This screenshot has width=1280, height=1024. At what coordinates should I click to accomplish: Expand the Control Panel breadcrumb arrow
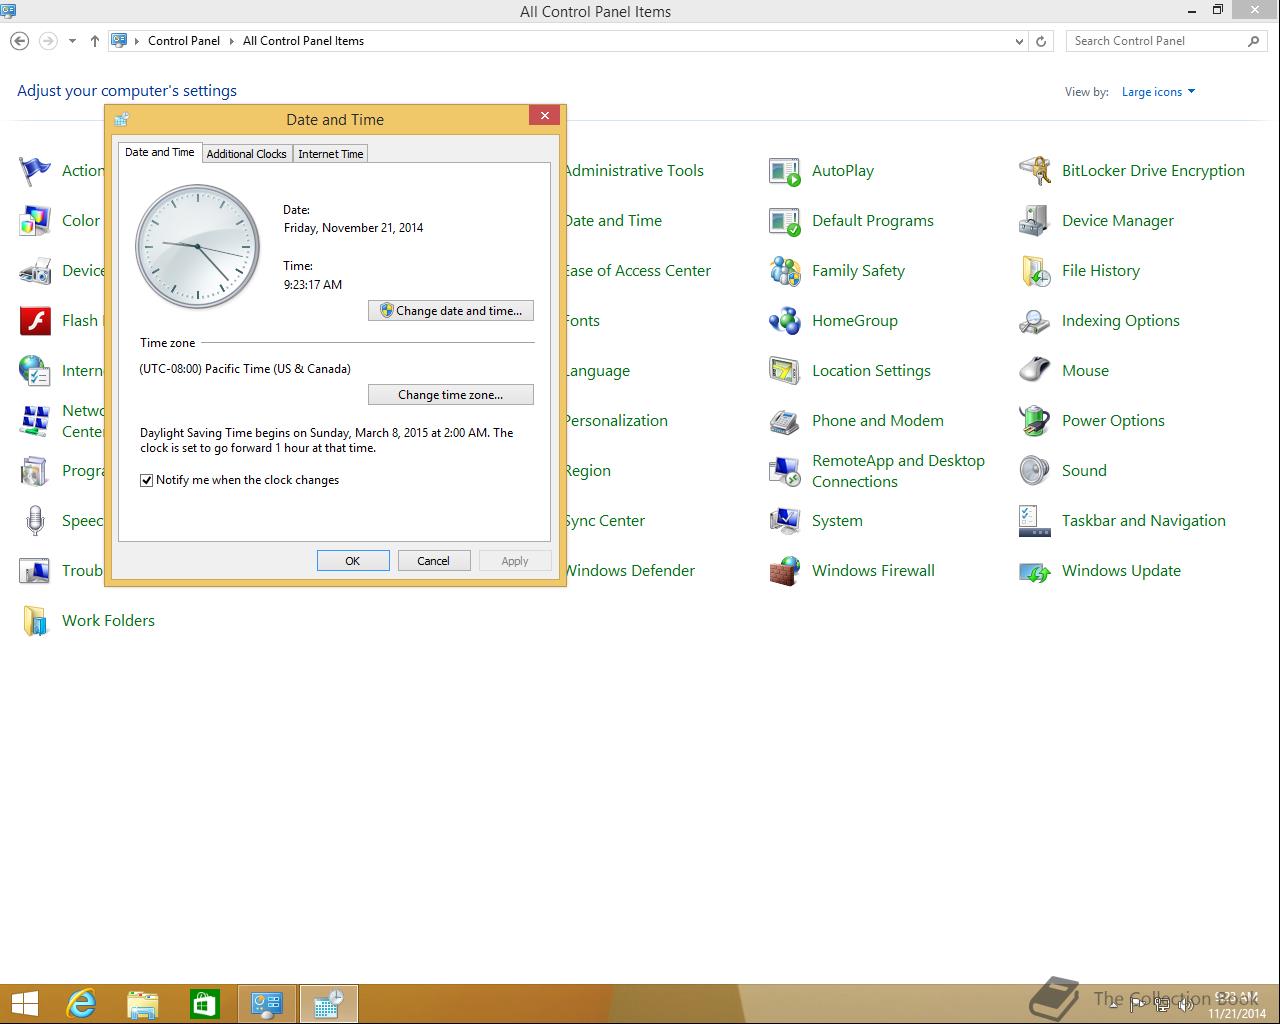click(232, 41)
